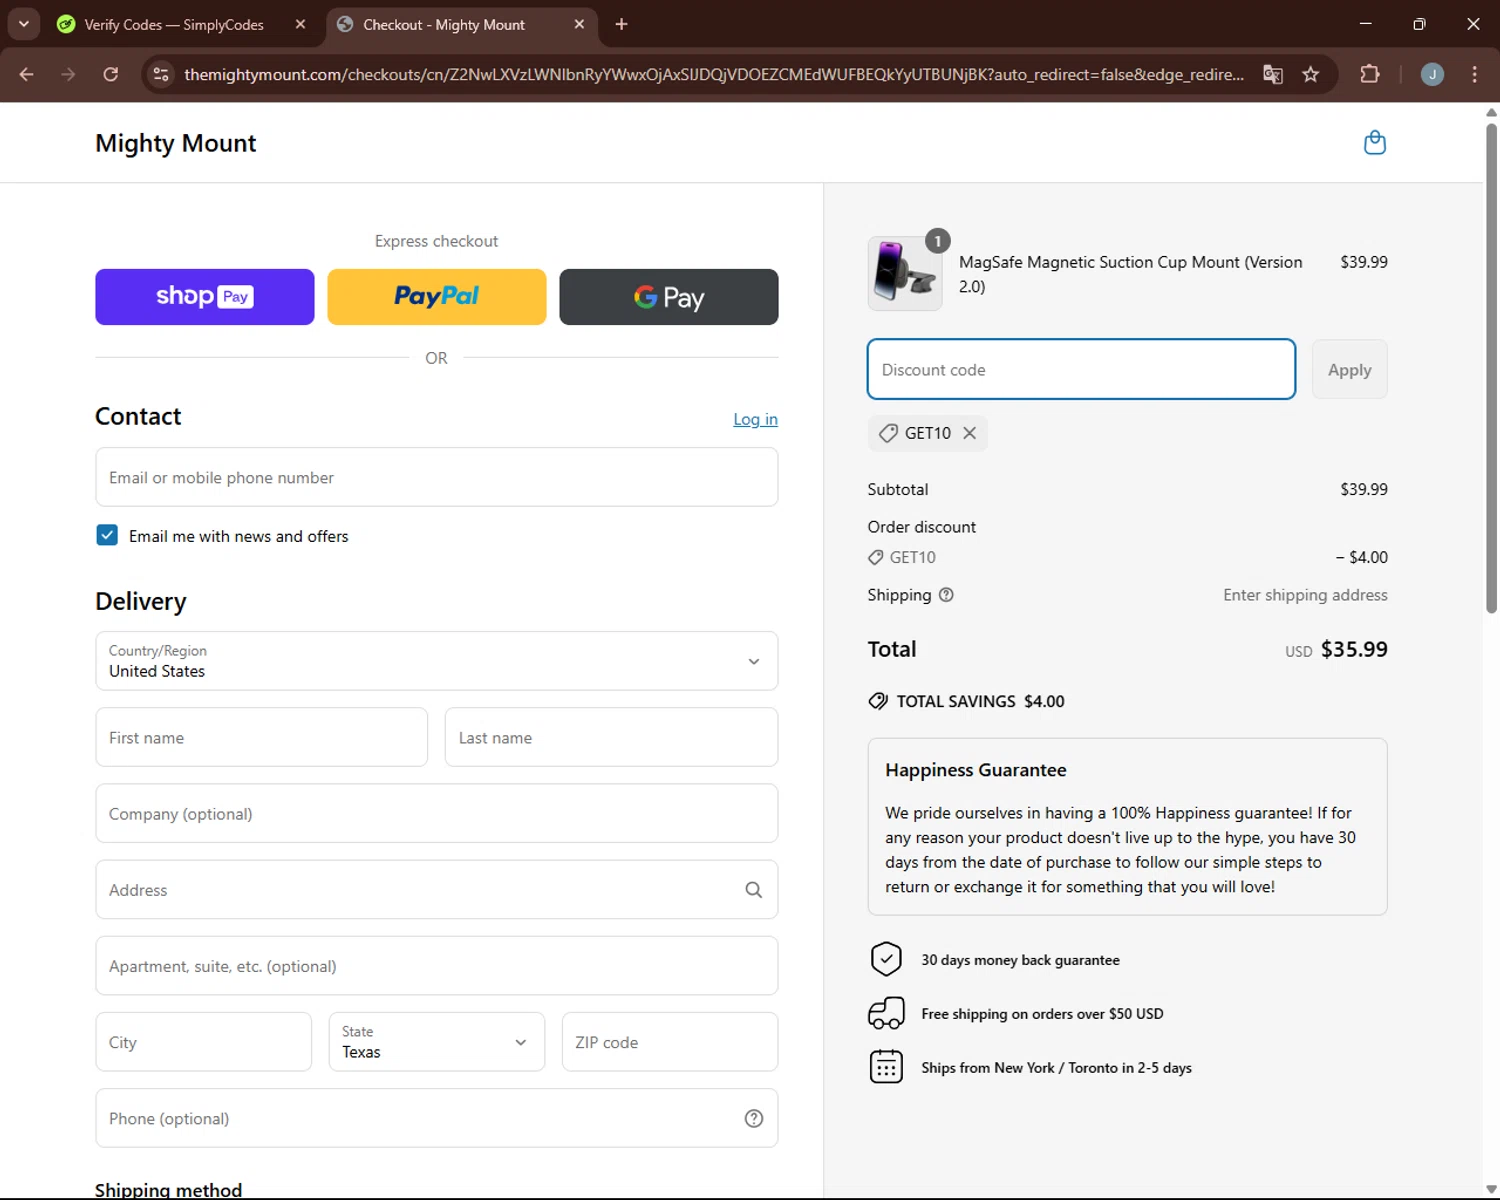Click the page vertical scrollbar

coord(1491,370)
